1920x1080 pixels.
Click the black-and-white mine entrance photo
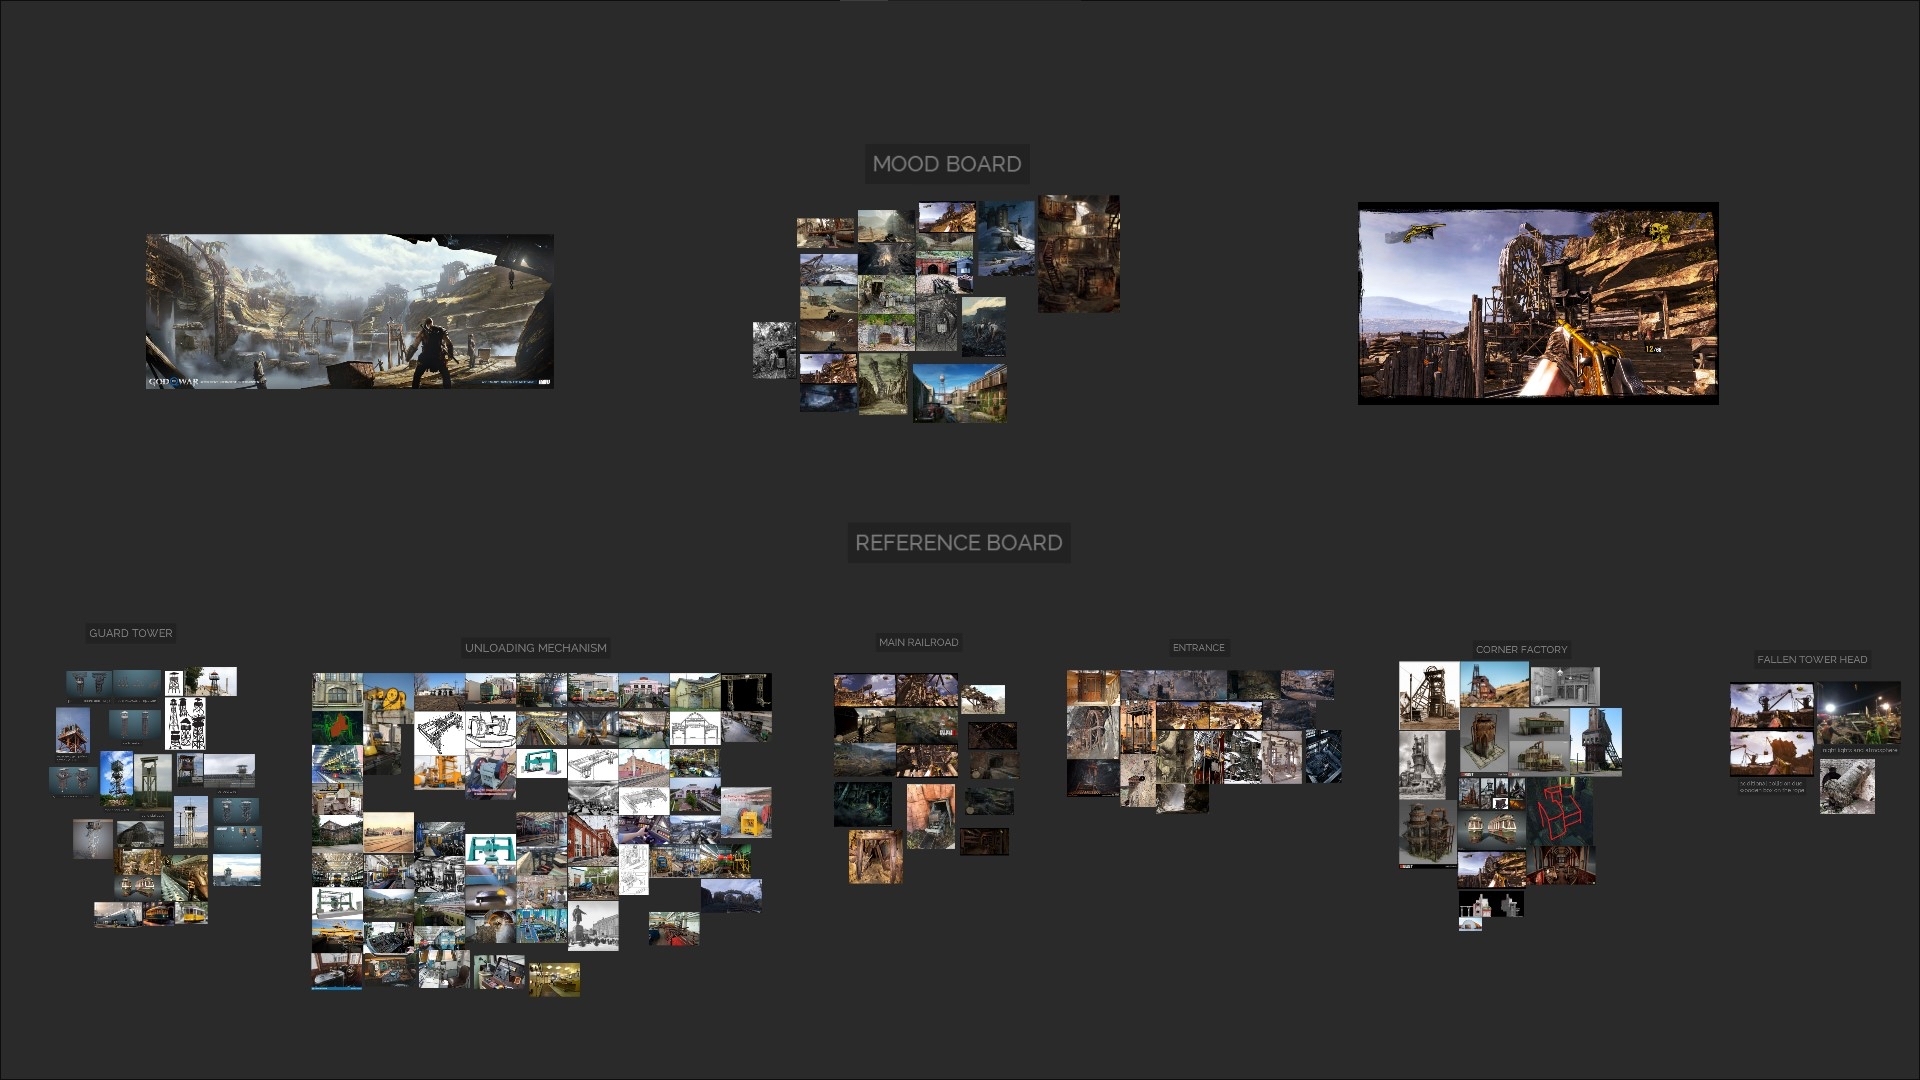click(773, 350)
